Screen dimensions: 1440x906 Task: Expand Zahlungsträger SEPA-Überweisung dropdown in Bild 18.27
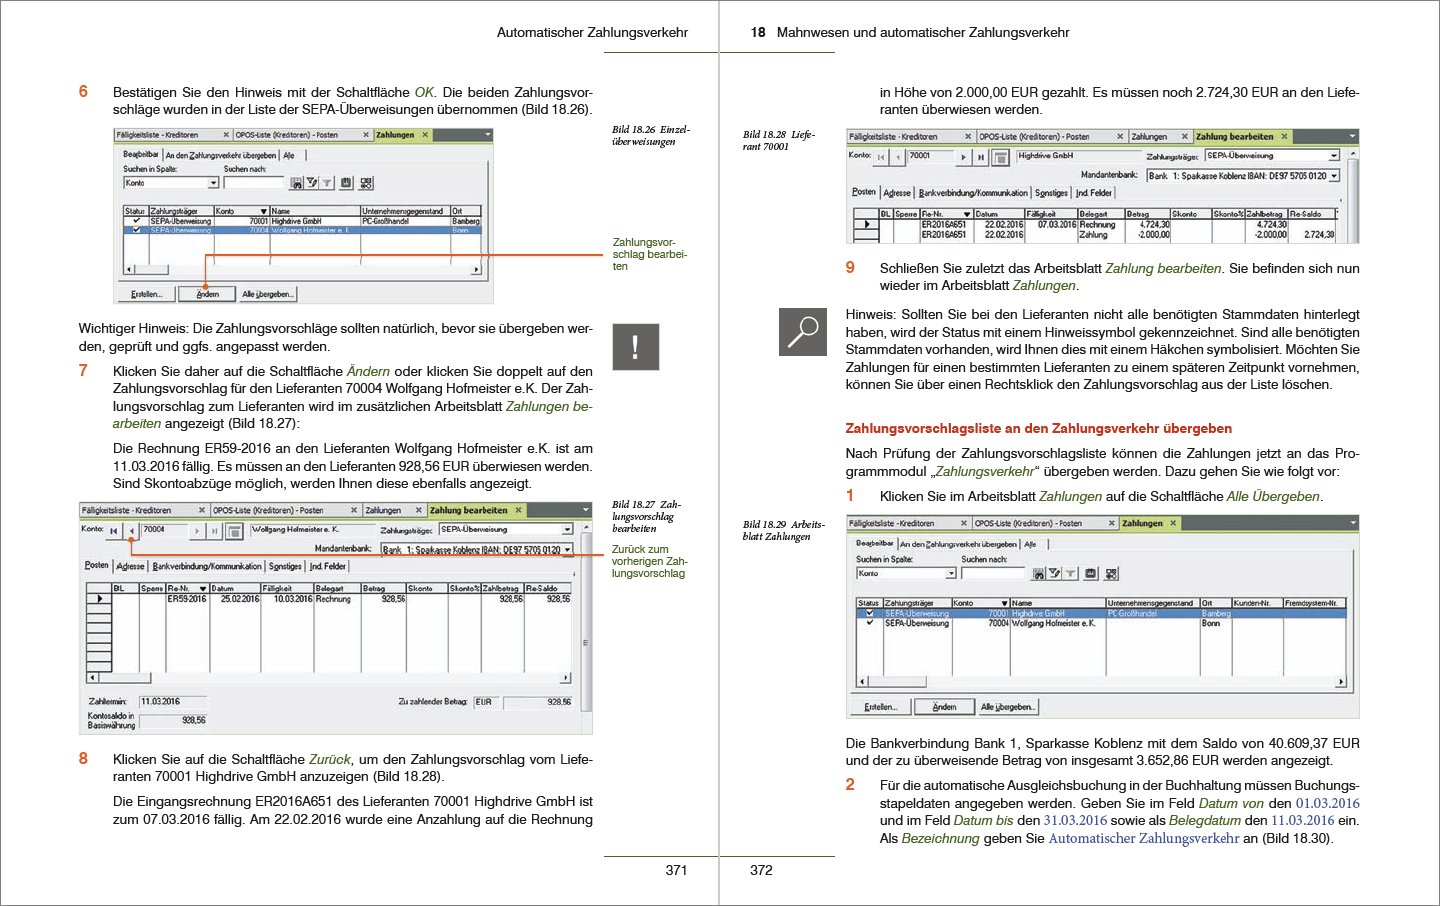pyautogui.click(x=567, y=529)
